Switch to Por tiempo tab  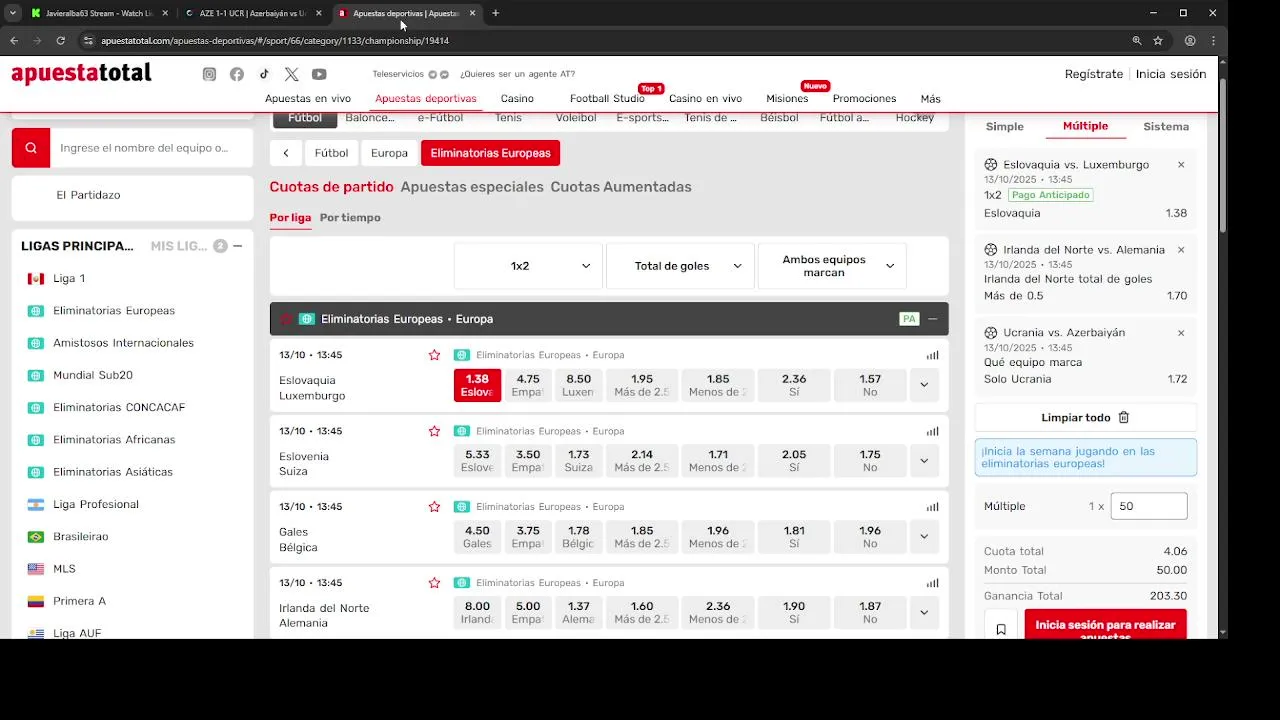tap(350, 218)
